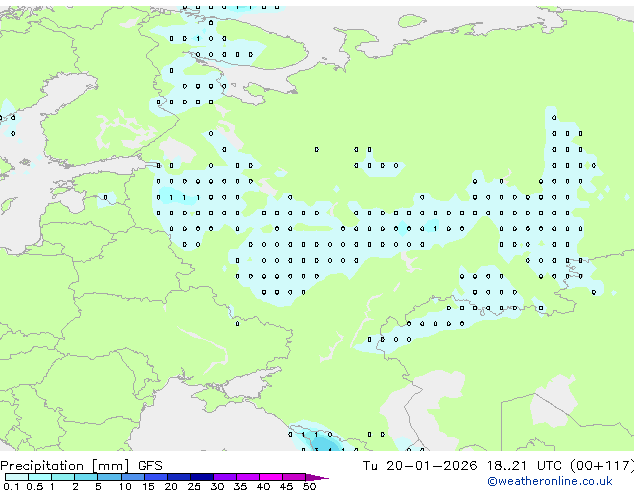The width and height of the screenshot is (634, 490).
Task: Click the 25–30 mm dark navy legend swatch
Action: coord(201,477)
